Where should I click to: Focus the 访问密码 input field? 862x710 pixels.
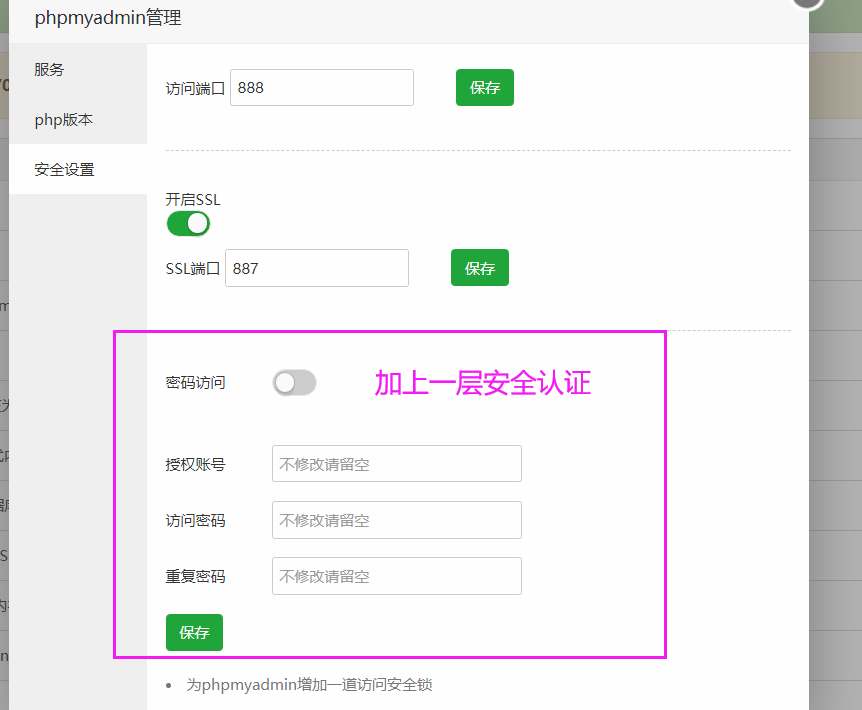click(x=396, y=520)
